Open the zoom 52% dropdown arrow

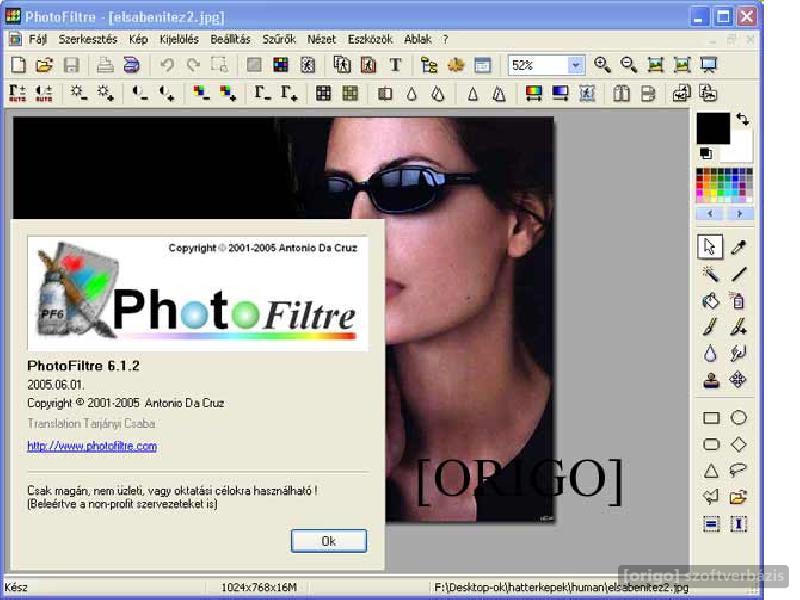tap(576, 65)
